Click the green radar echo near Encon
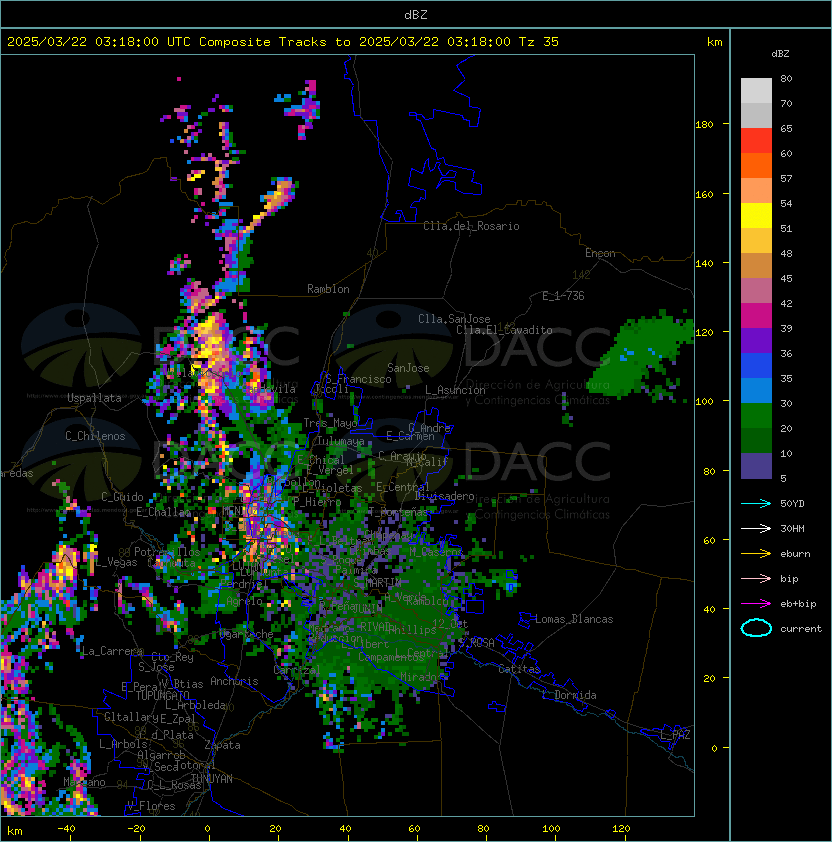The height and width of the screenshot is (842, 832). (x=642, y=352)
